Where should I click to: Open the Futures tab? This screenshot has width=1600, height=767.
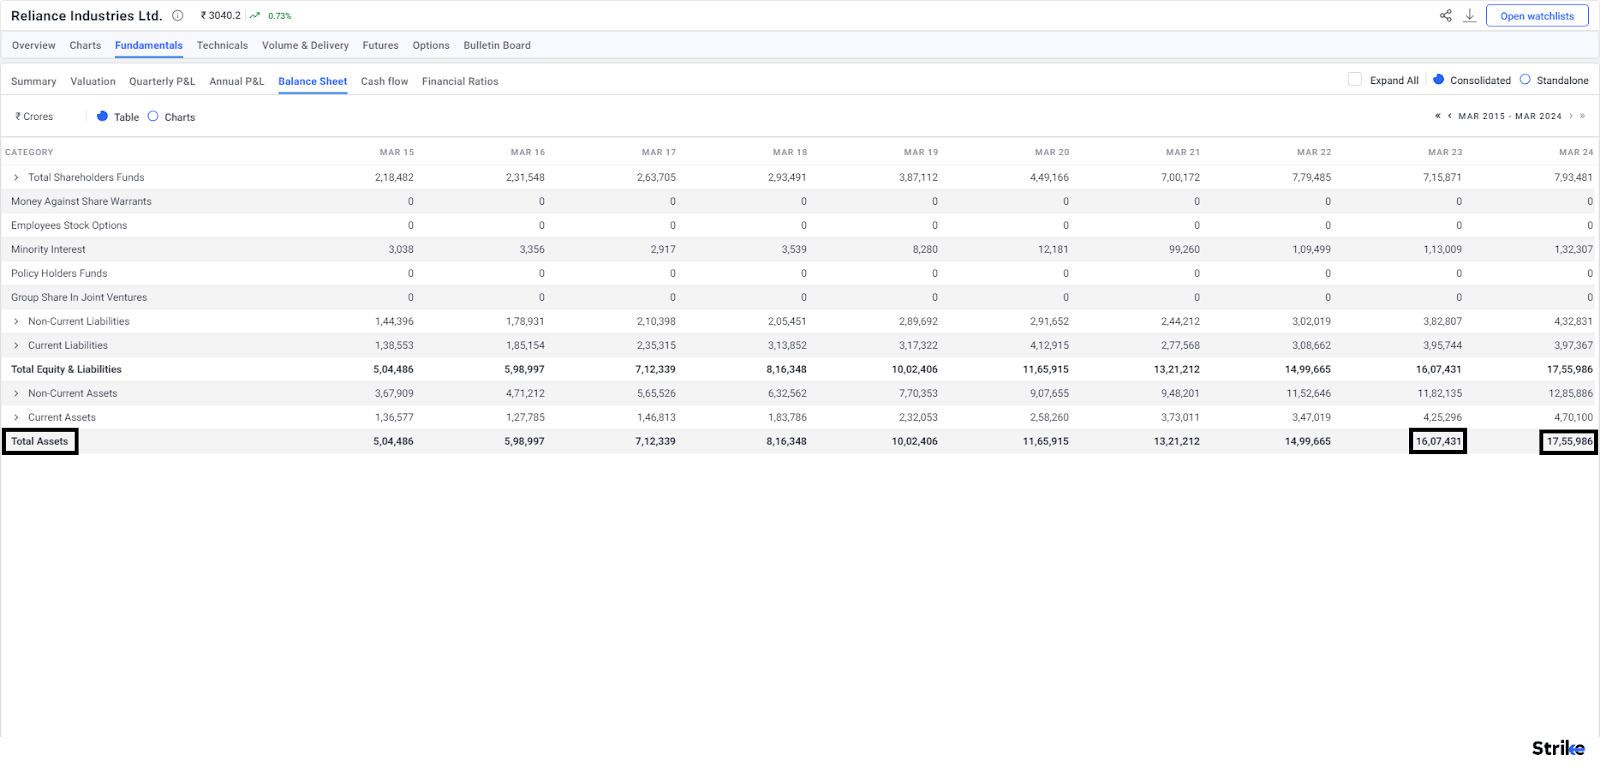click(380, 45)
